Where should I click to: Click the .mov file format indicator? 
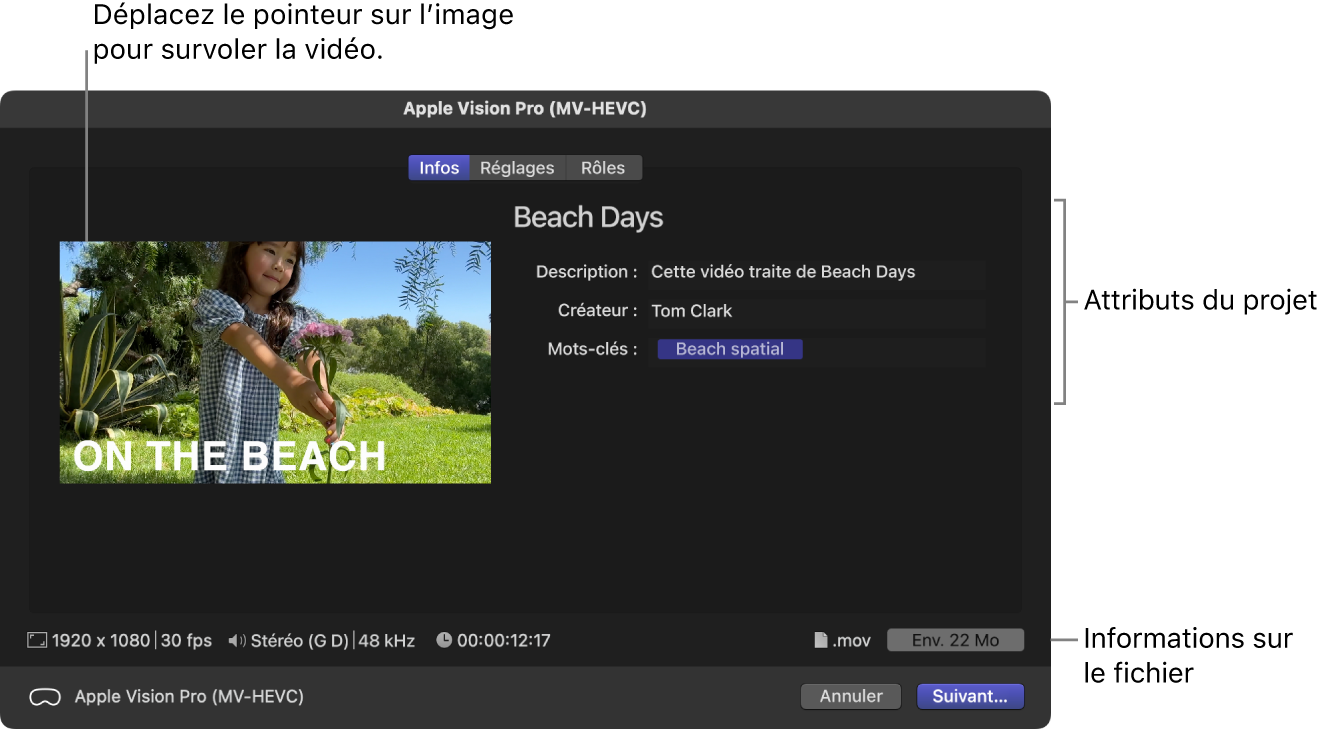[x=849, y=641]
